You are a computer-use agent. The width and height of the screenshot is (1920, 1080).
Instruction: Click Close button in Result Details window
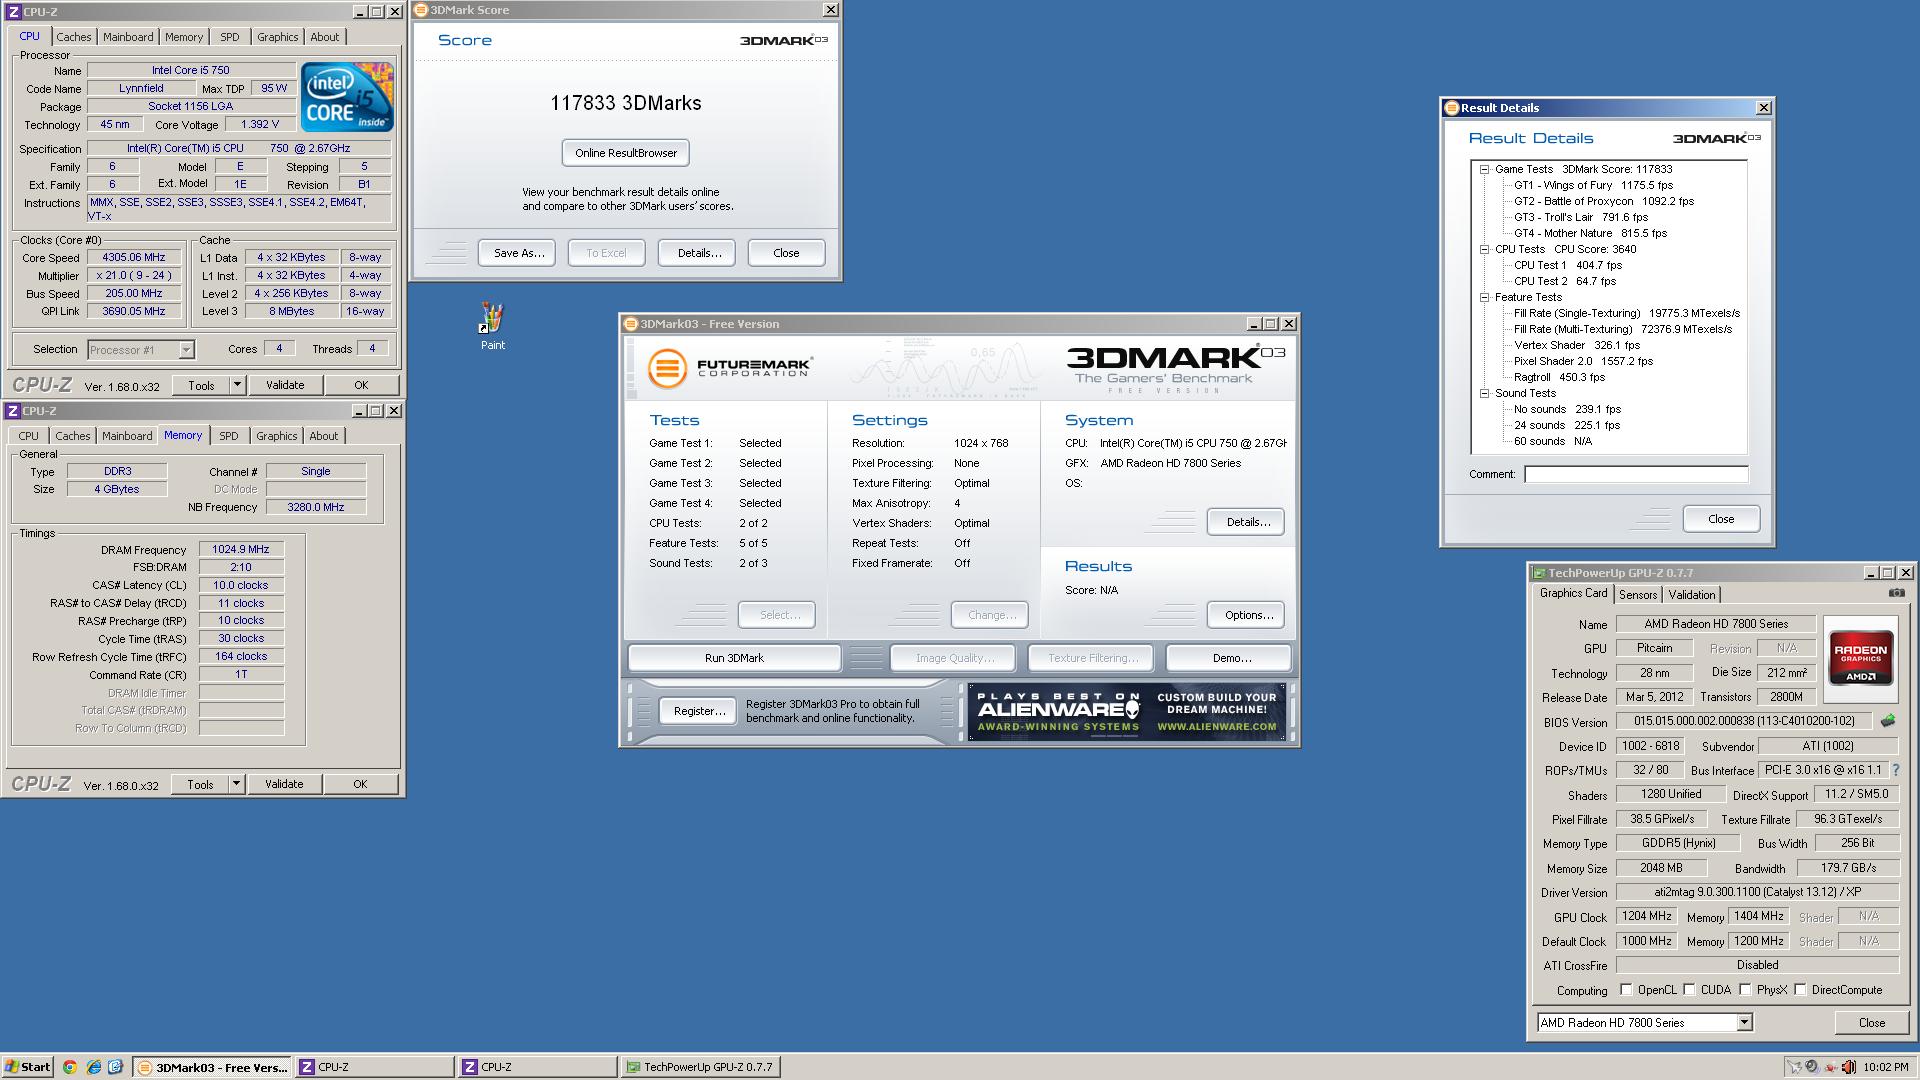coord(1721,519)
